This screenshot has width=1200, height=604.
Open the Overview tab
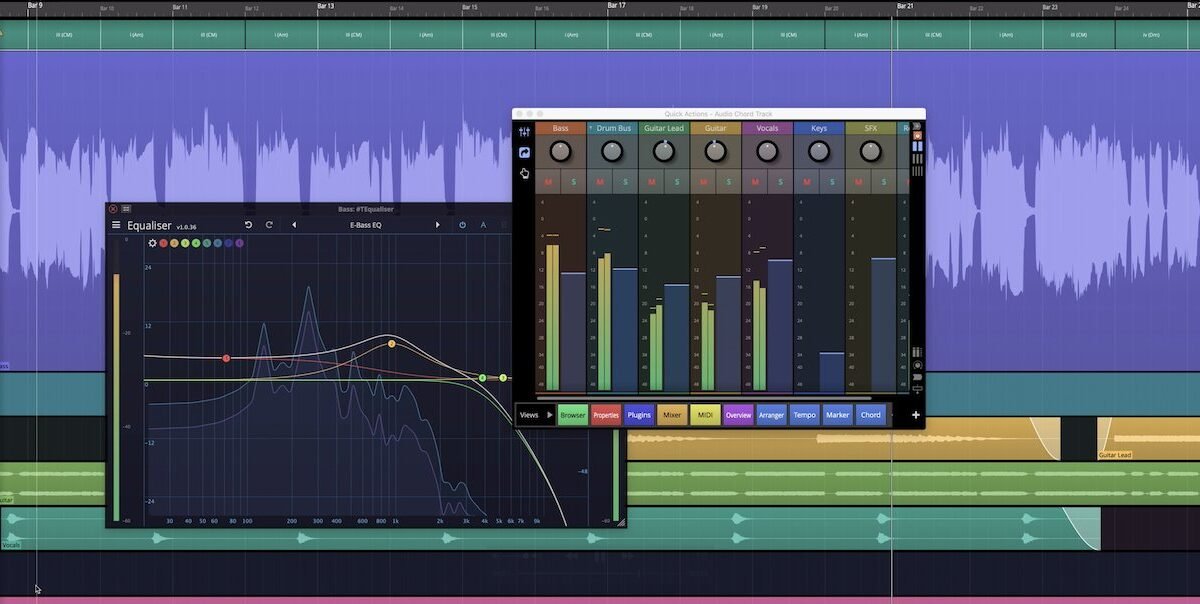click(738, 415)
